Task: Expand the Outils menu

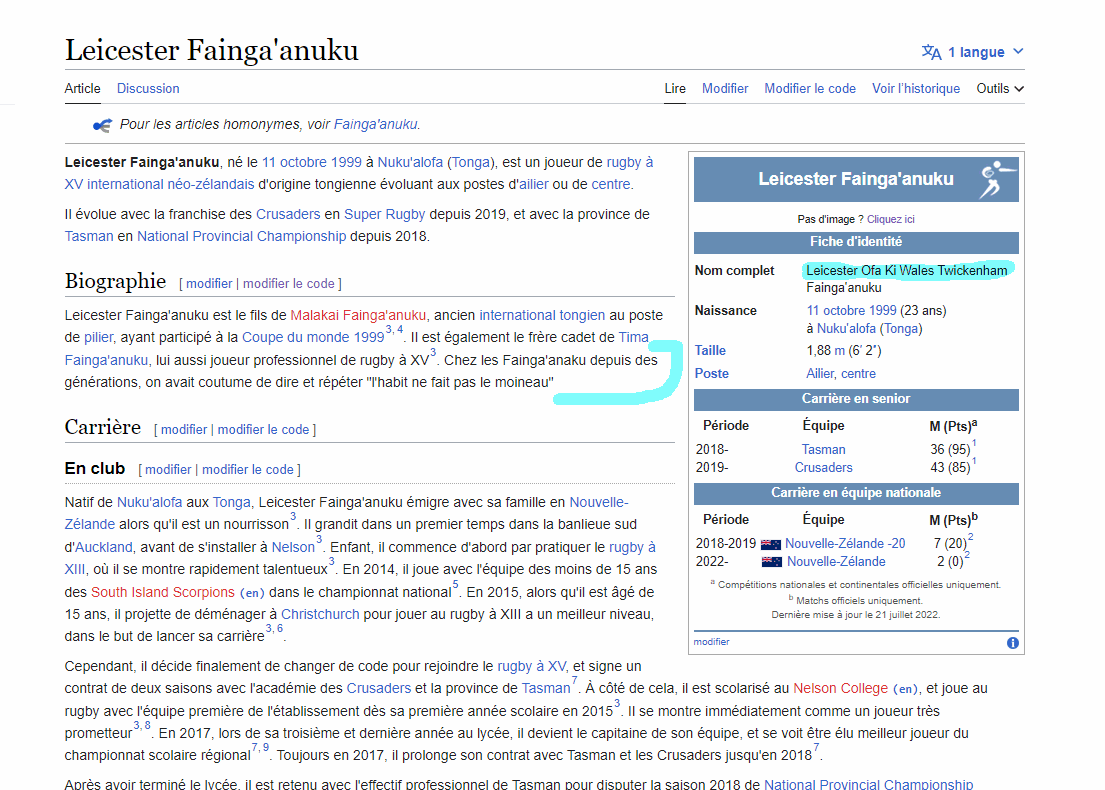Action: 1000,89
